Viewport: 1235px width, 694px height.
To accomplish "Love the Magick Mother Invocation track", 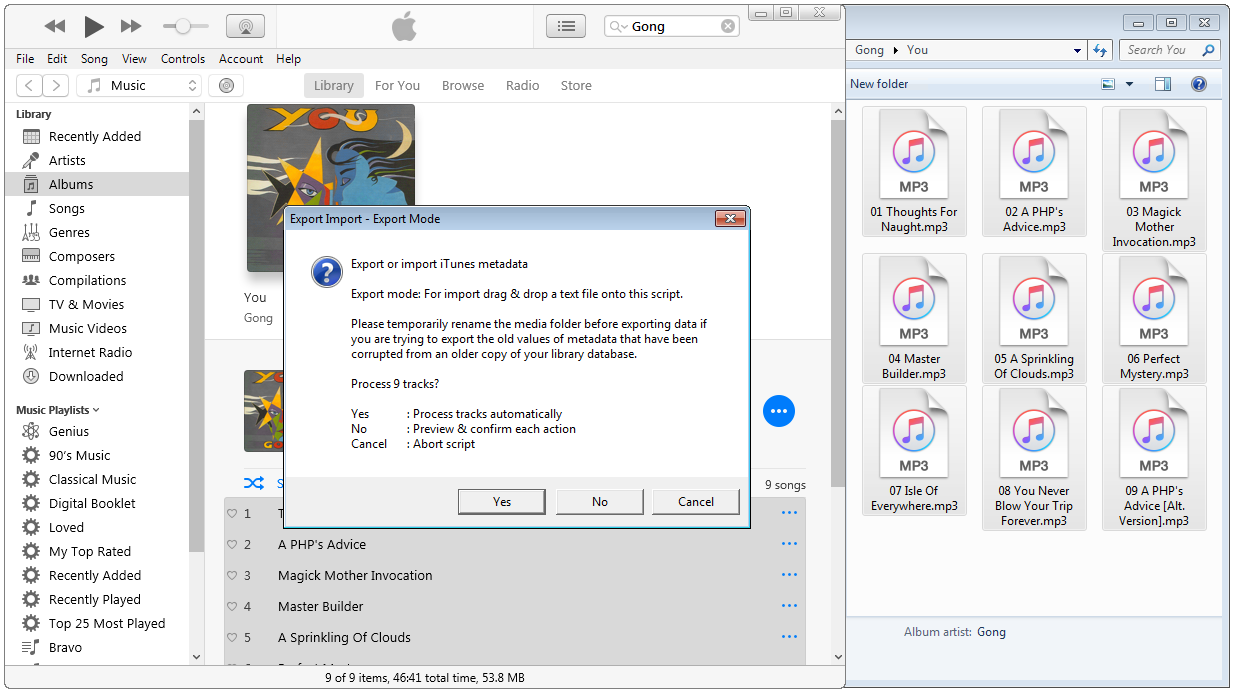I will 232,576.
